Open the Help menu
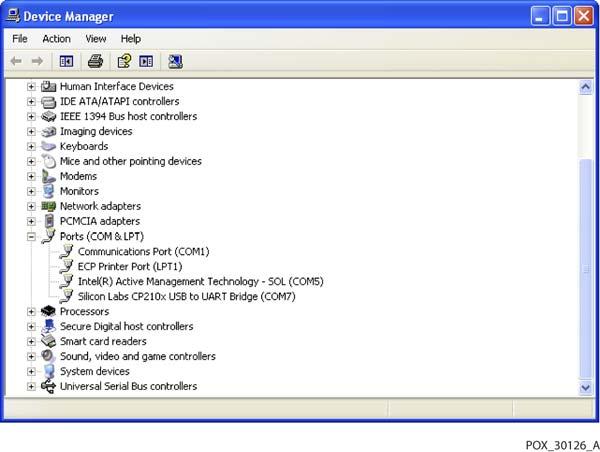Screen dimensions: 600x452 click(x=131, y=39)
